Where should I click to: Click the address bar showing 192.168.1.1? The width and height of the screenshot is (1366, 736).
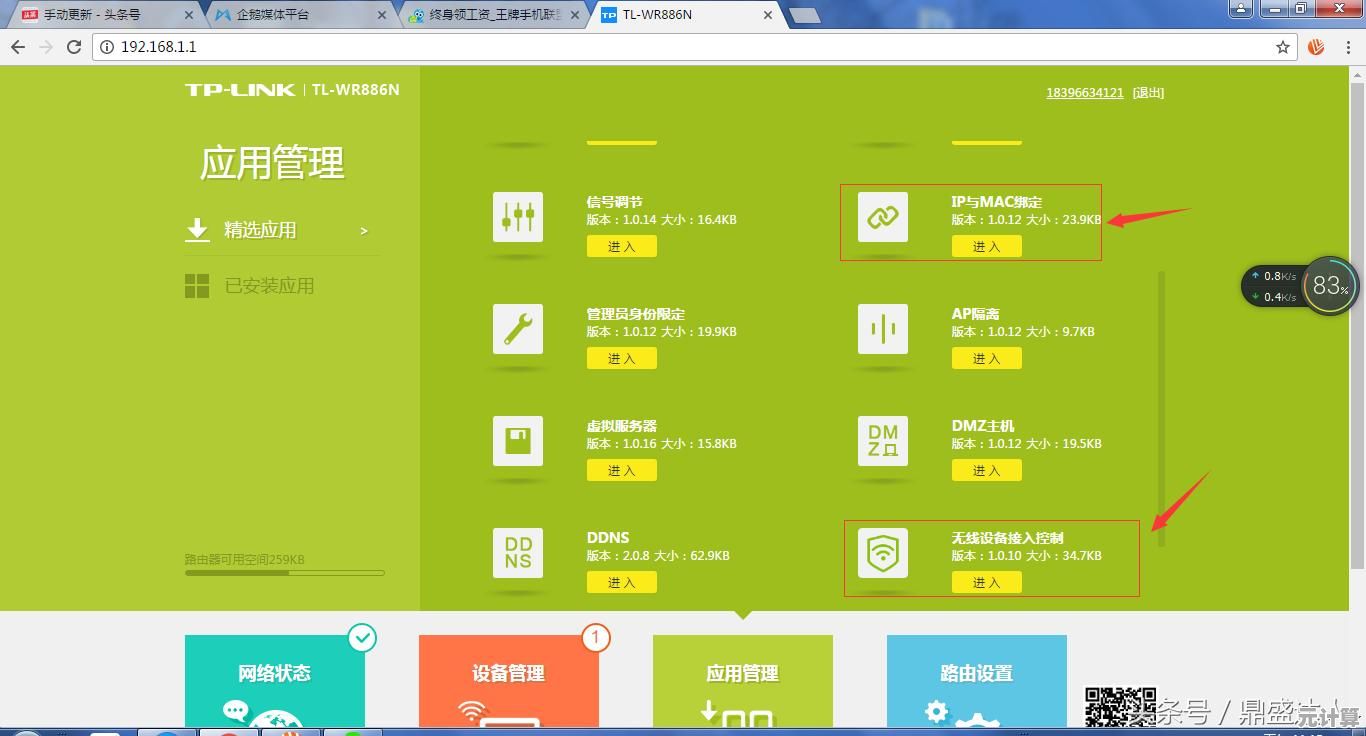click(680, 47)
